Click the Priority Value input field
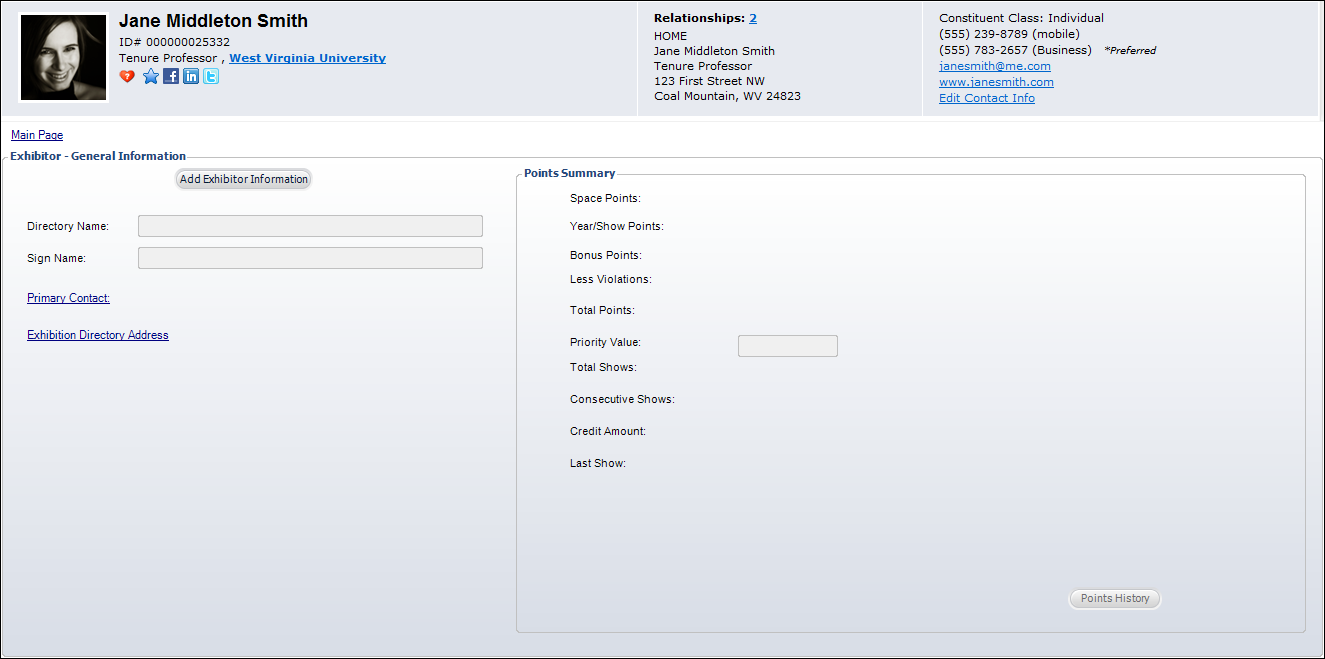The image size is (1325, 659). (x=788, y=346)
